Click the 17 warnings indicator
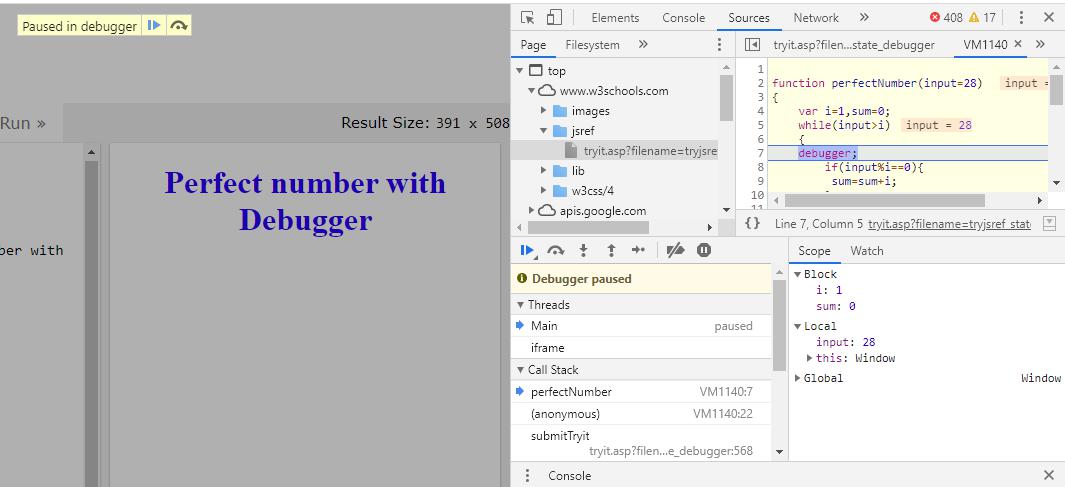Viewport: 1065px width, 487px height. click(982, 18)
